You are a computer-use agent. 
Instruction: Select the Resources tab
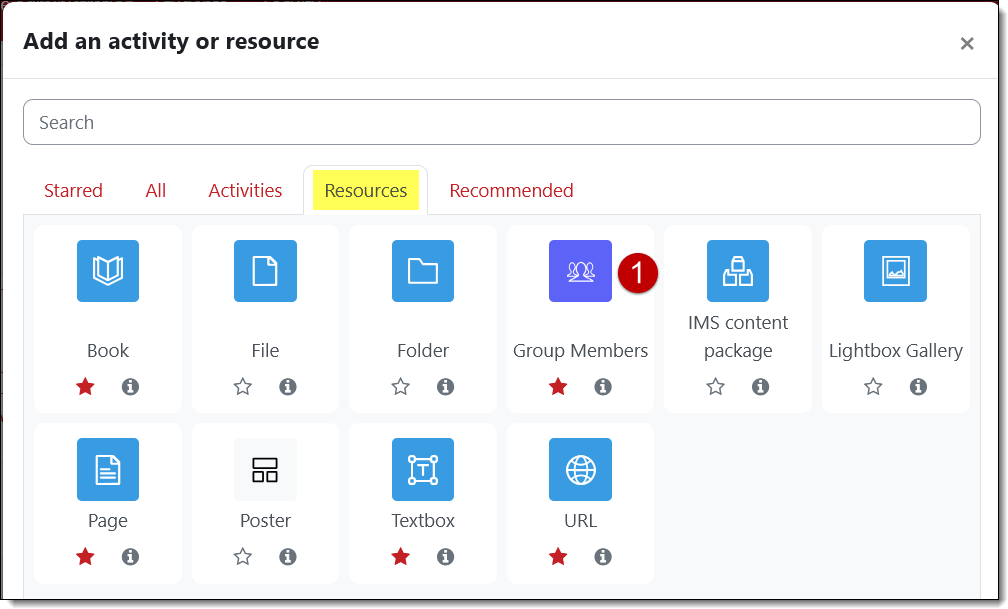[x=366, y=190]
